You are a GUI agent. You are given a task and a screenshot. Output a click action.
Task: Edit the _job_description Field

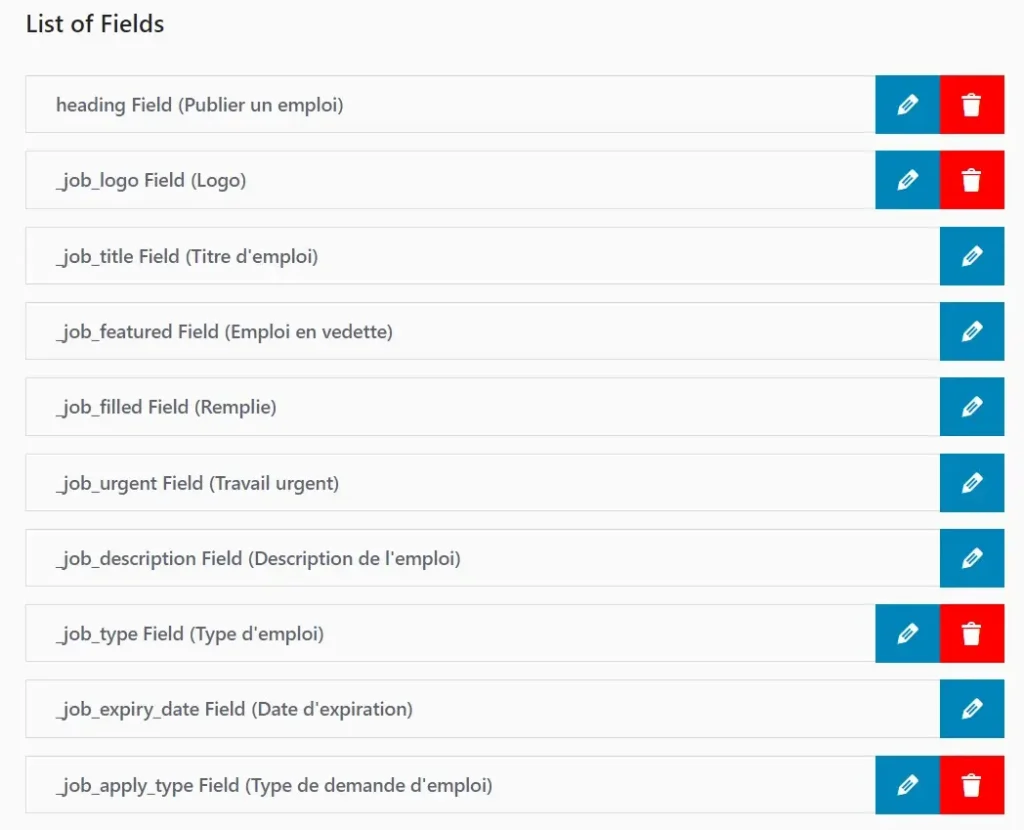pos(971,558)
